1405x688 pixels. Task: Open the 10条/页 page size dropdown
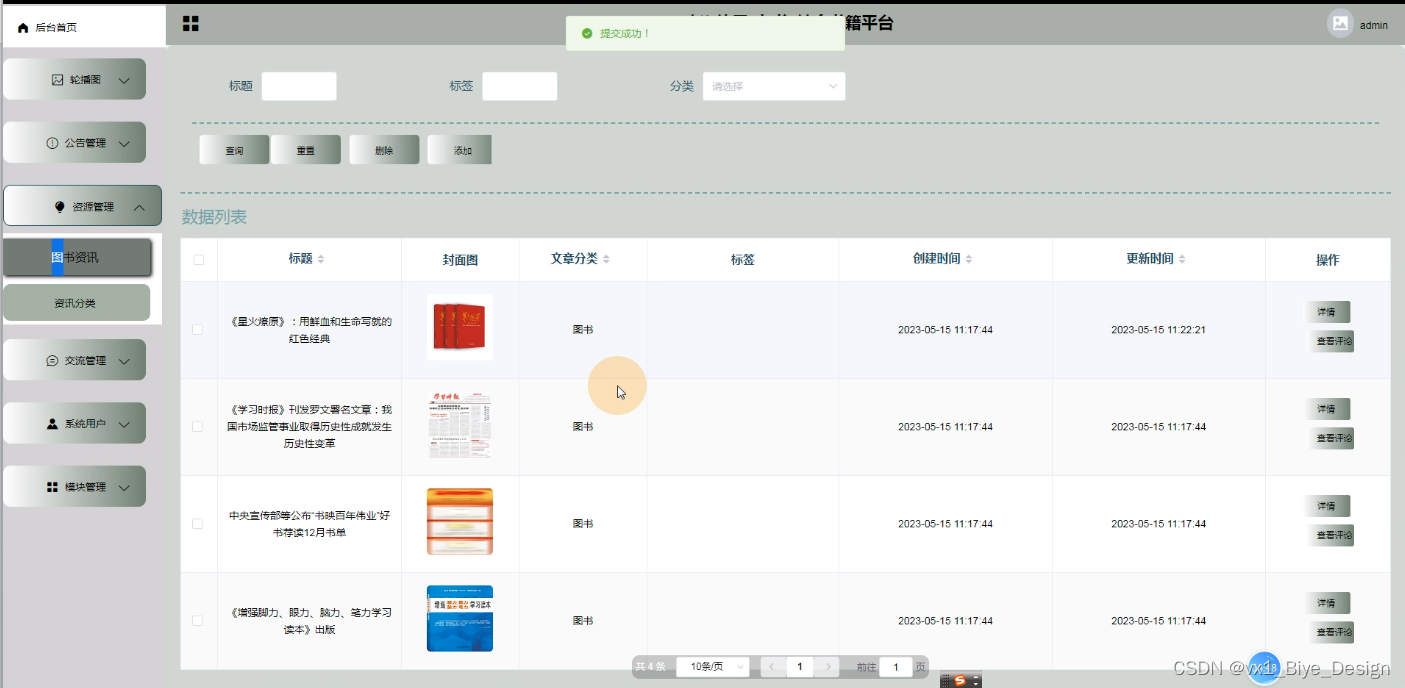tap(713, 666)
